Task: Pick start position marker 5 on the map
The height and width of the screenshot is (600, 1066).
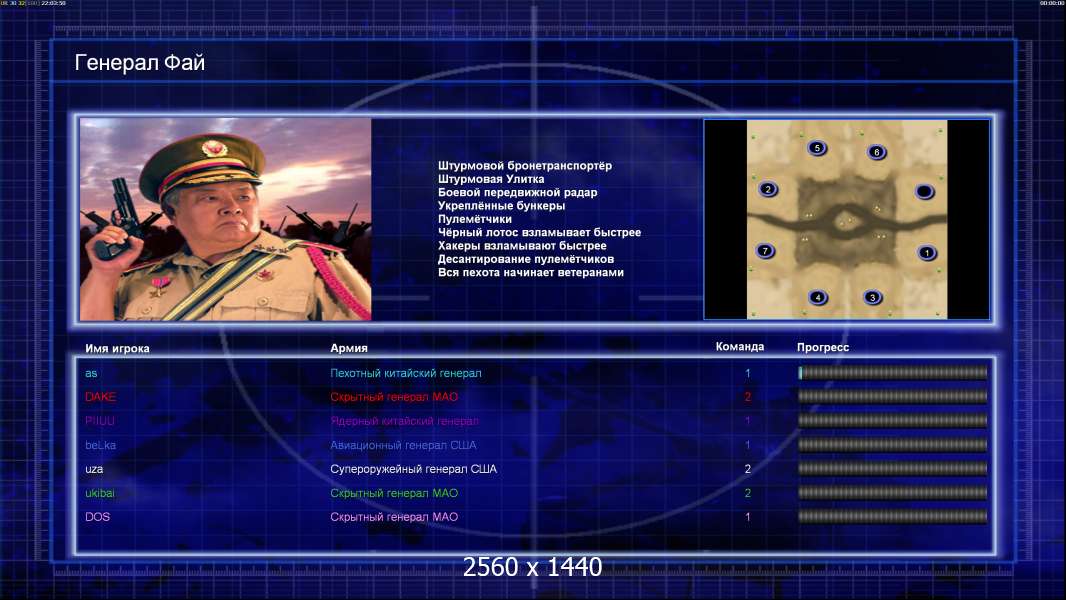Action: (x=817, y=147)
